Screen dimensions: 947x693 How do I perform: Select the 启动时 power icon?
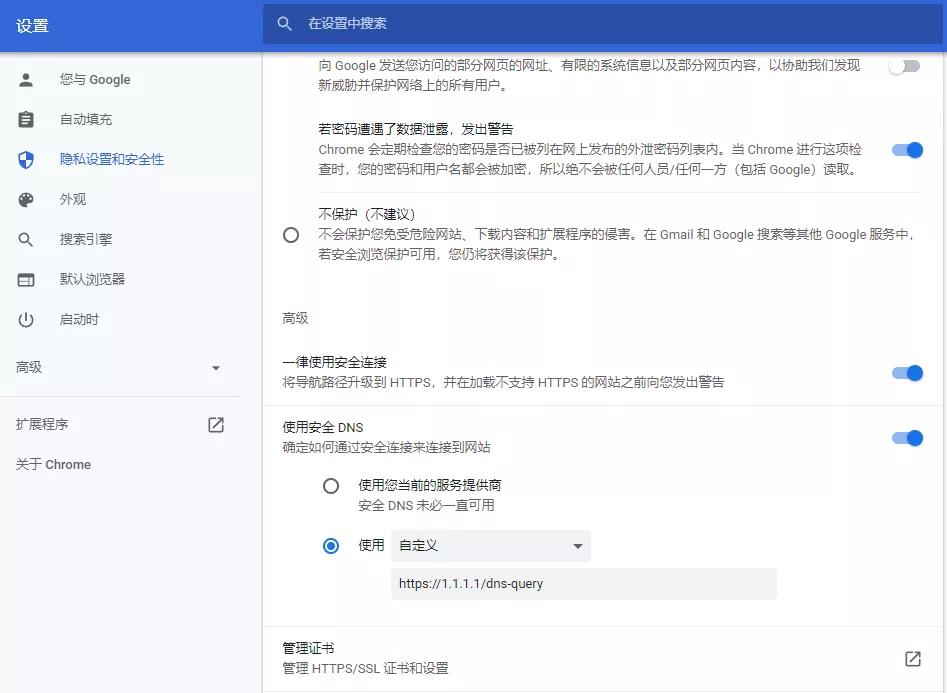click(x=25, y=319)
